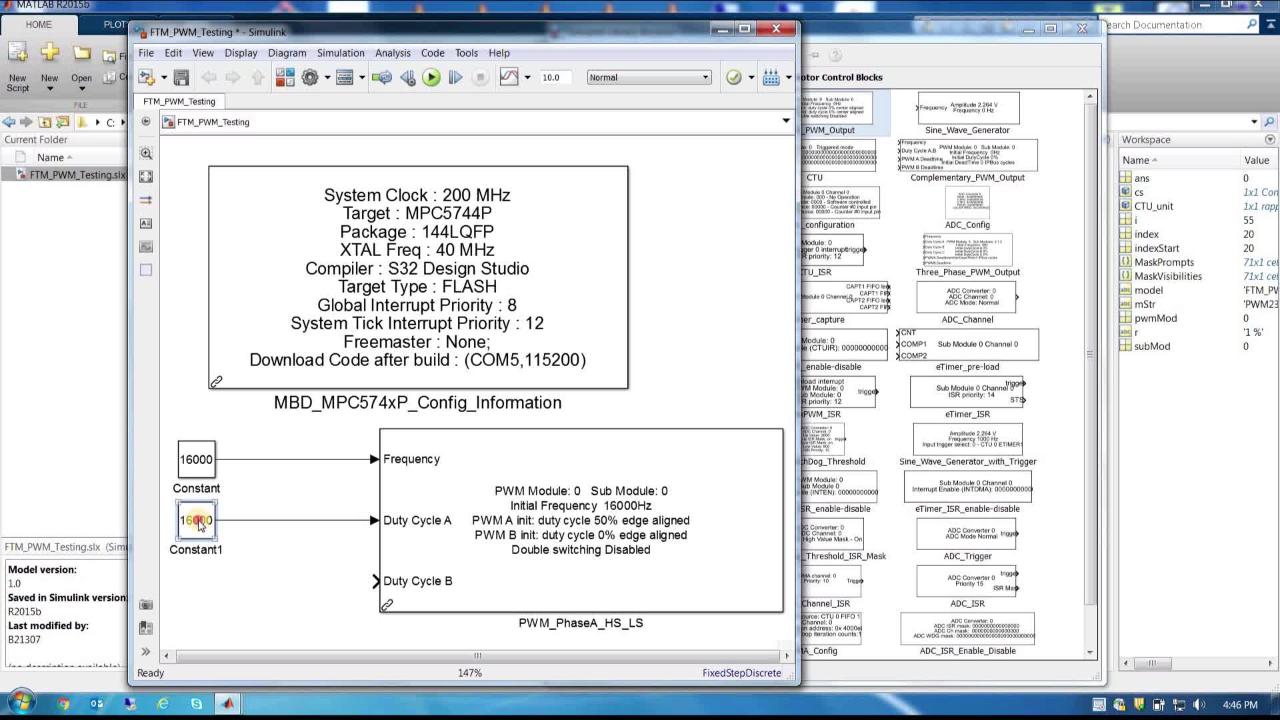Viewport: 1280px width, 720px height.
Task: Click the Step Forward toolbar icon
Action: (x=455, y=77)
